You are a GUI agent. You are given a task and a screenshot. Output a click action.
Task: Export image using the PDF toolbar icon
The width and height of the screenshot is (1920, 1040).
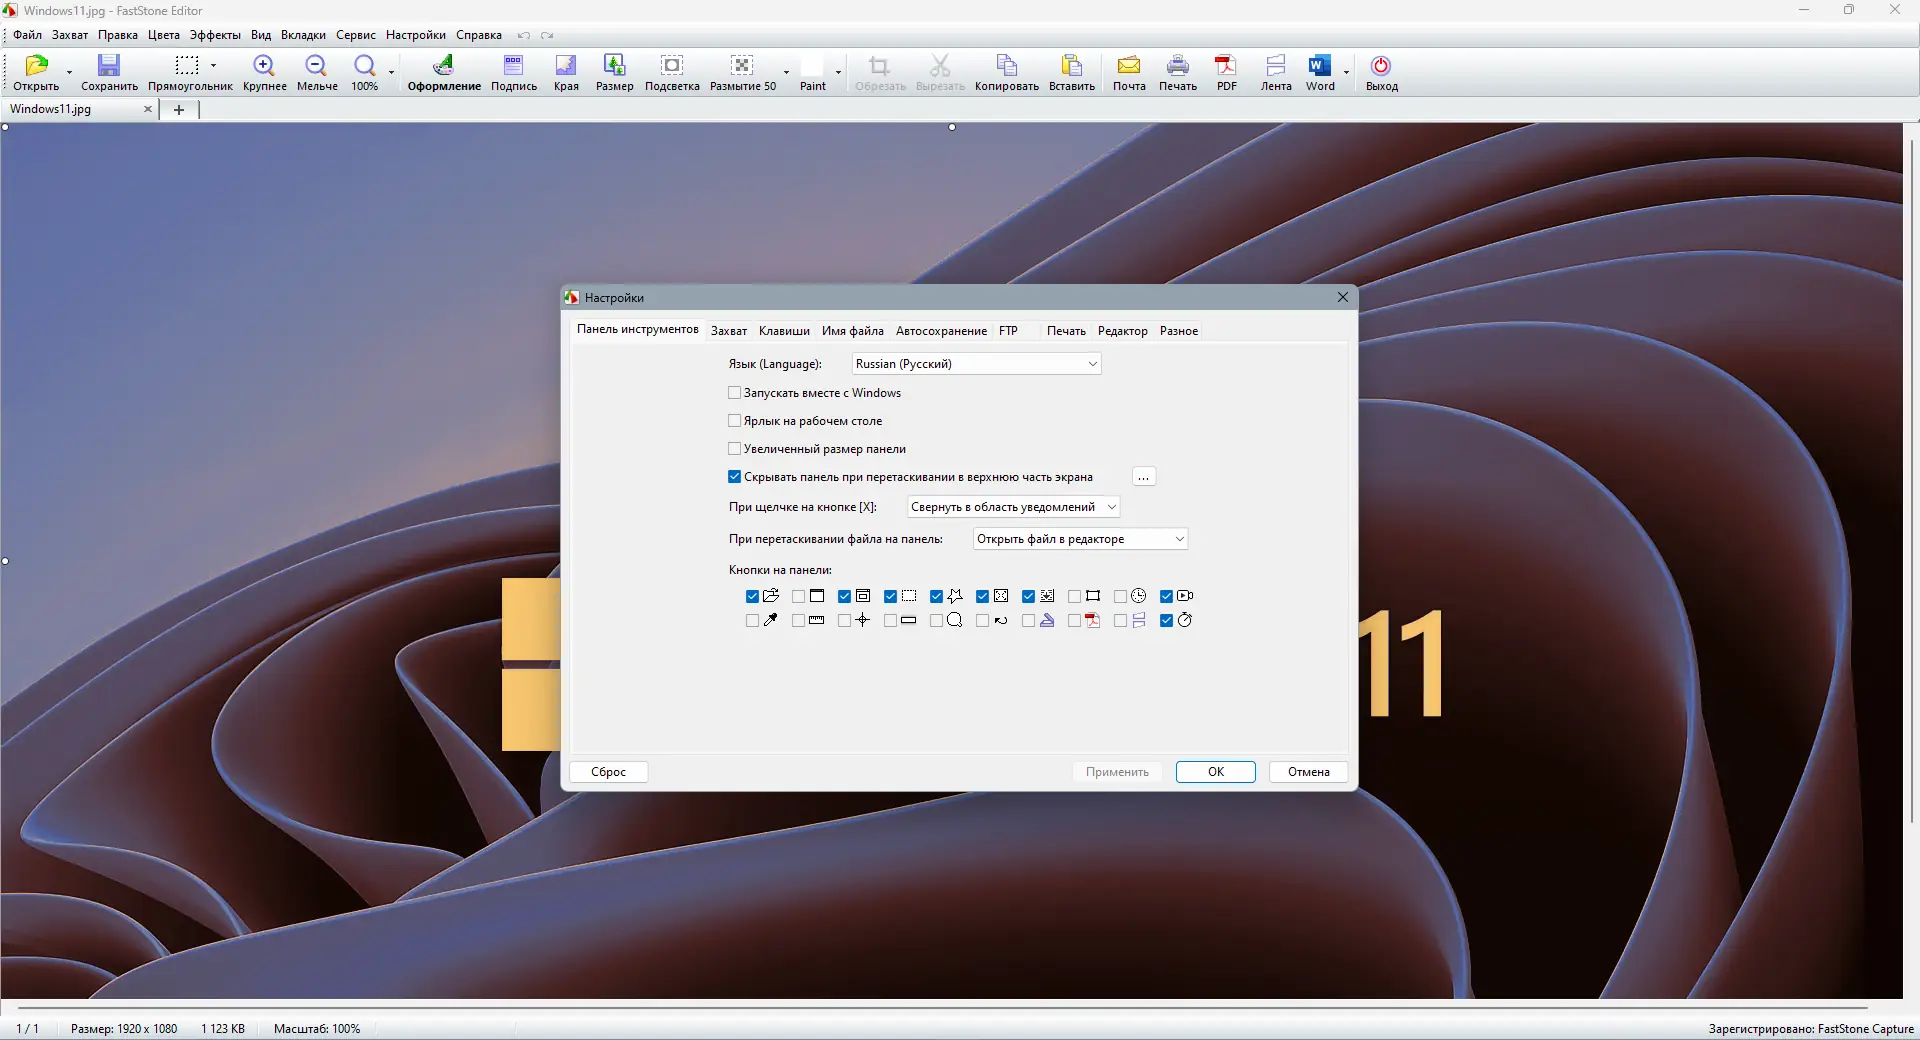[1226, 72]
